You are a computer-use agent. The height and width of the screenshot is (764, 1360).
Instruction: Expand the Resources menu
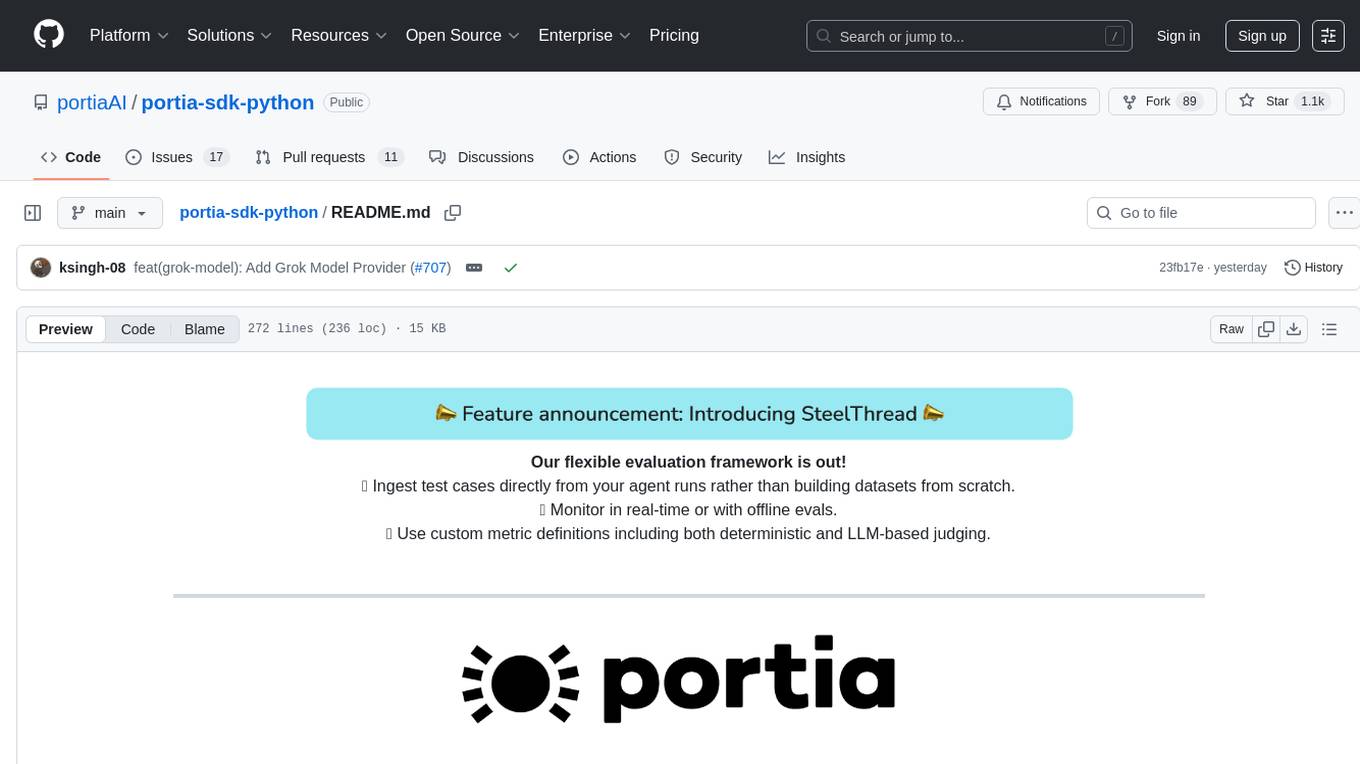click(x=339, y=35)
